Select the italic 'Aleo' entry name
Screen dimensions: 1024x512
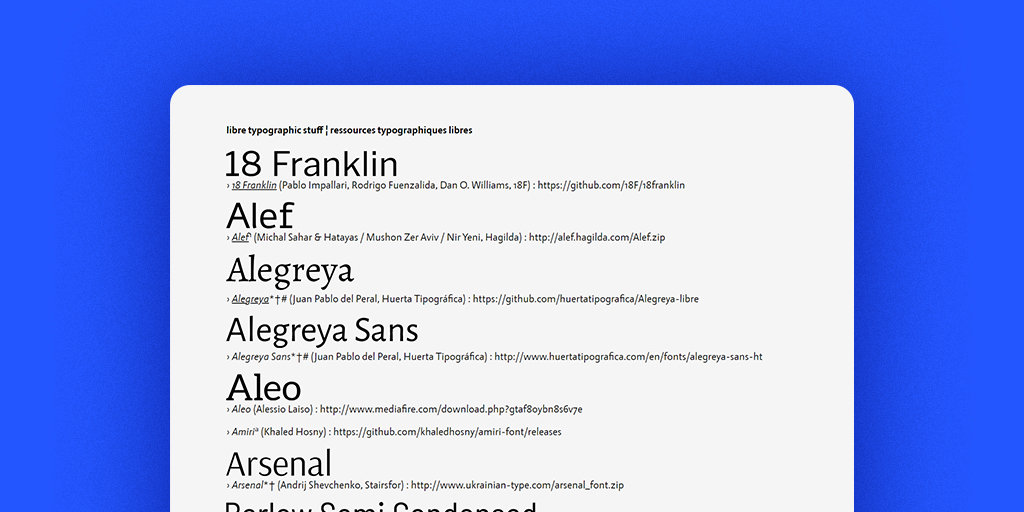[x=241, y=409]
